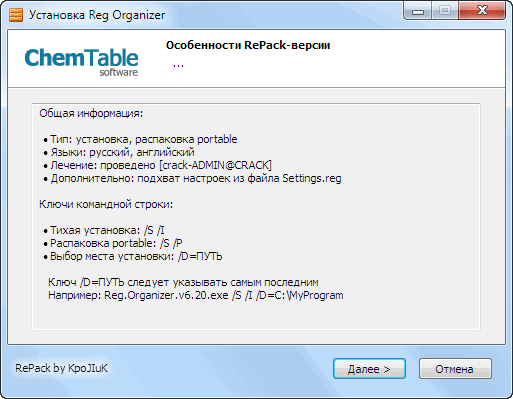Click the line starting with Тип: установка

(x=140, y=139)
